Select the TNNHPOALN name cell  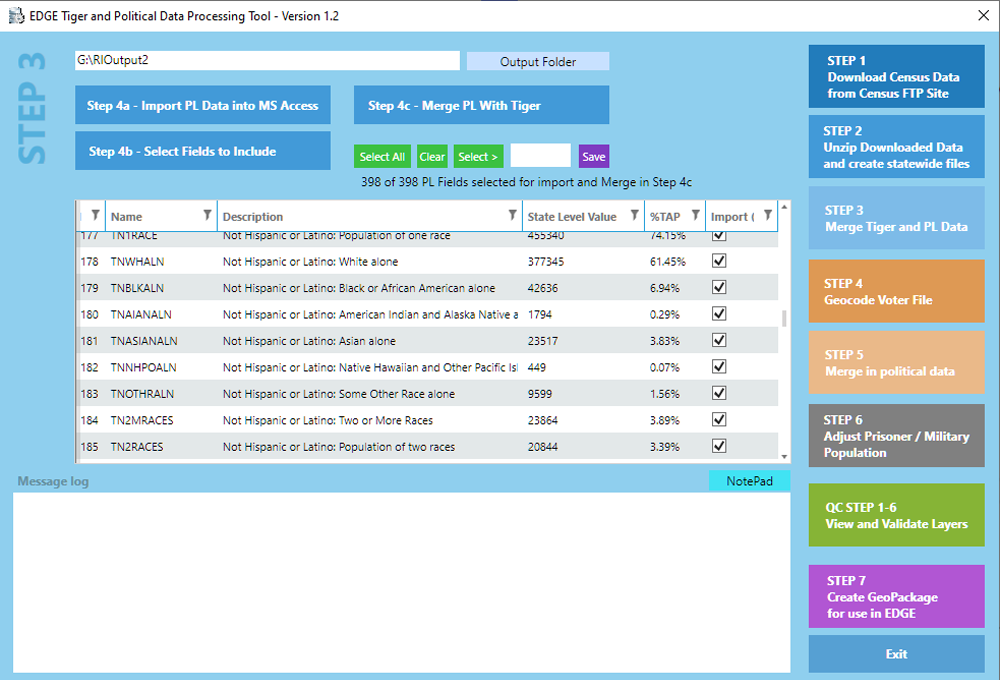(143, 367)
